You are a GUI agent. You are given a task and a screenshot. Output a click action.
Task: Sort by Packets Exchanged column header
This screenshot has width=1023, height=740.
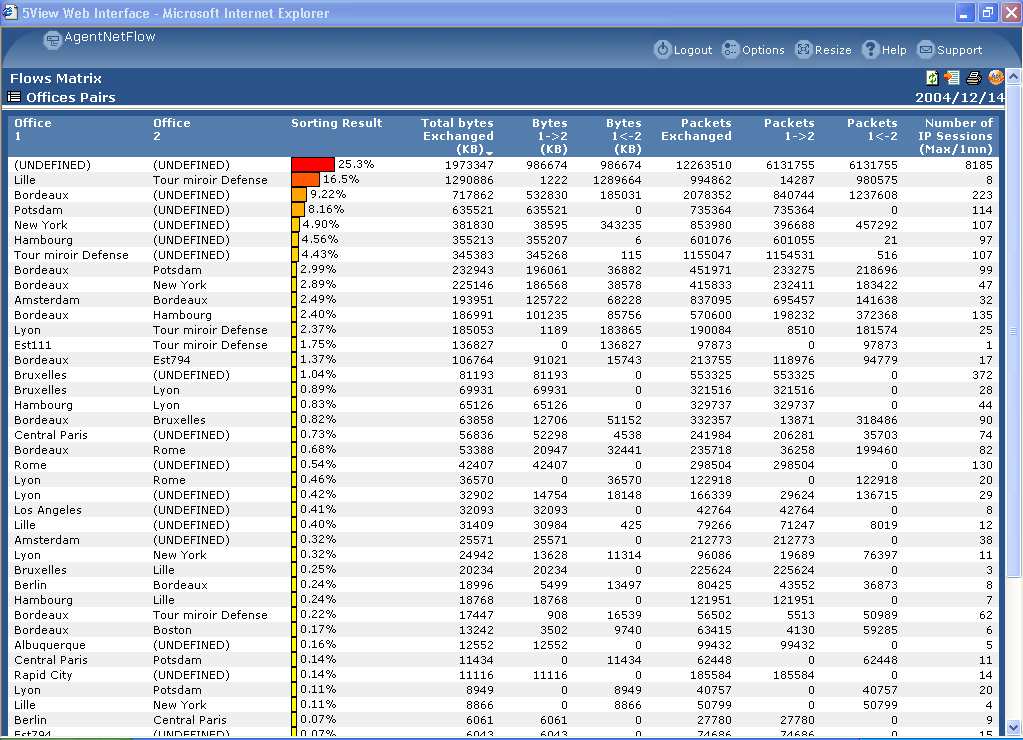pyautogui.click(x=696, y=129)
